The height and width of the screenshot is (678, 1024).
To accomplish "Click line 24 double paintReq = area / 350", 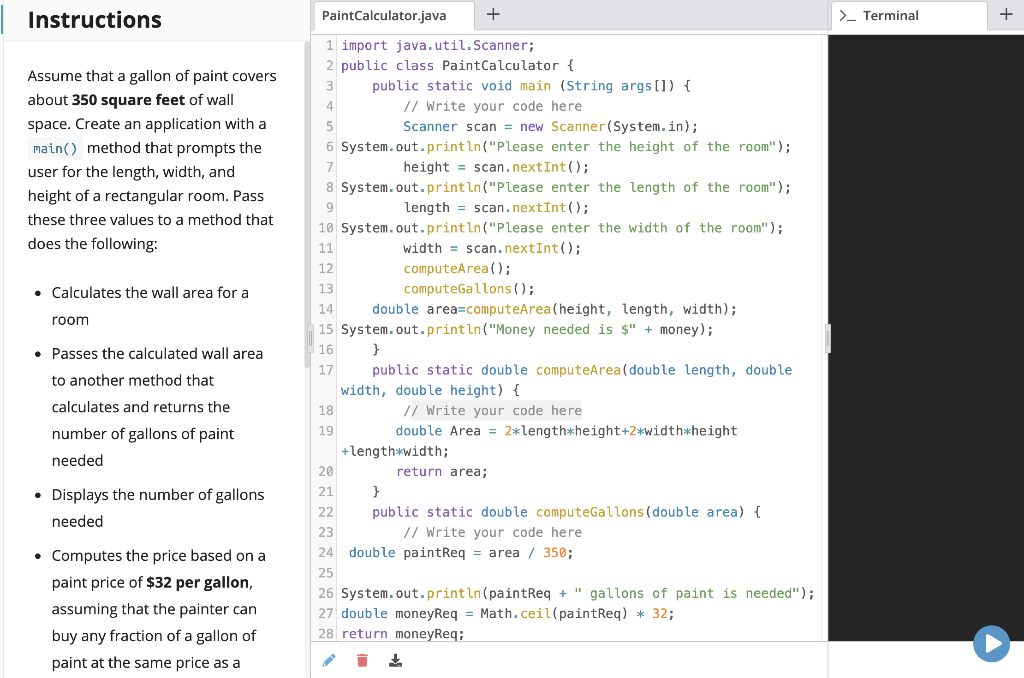I will [x=460, y=552].
